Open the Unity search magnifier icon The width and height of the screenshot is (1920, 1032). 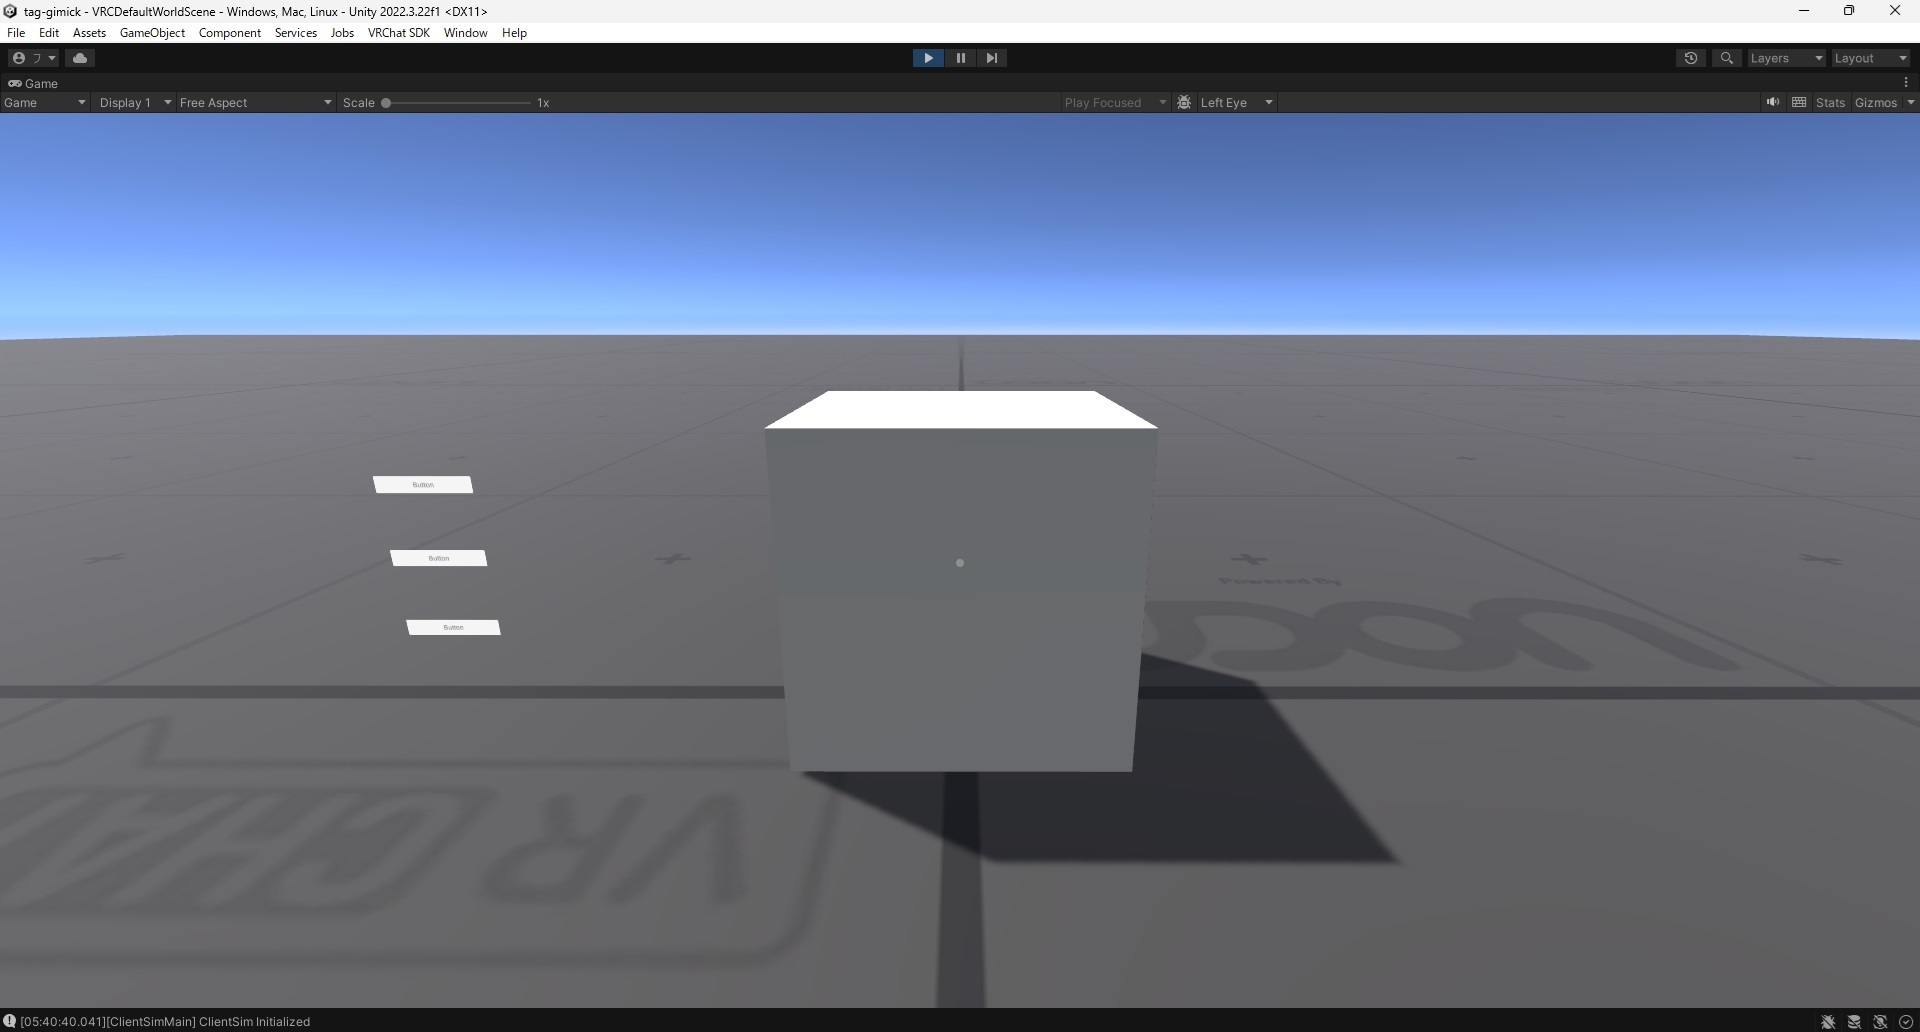pyautogui.click(x=1726, y=58)
